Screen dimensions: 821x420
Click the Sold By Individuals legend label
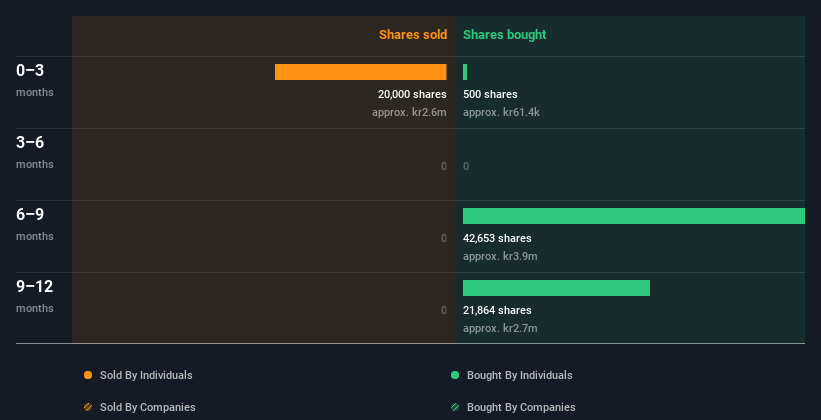click(146, 375)
